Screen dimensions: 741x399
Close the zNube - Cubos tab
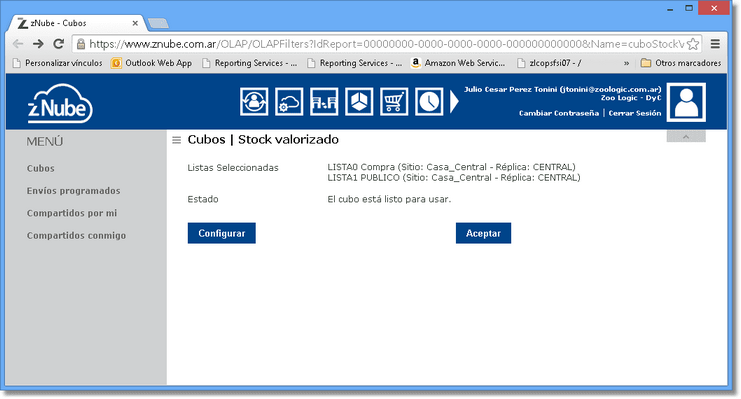135,23
